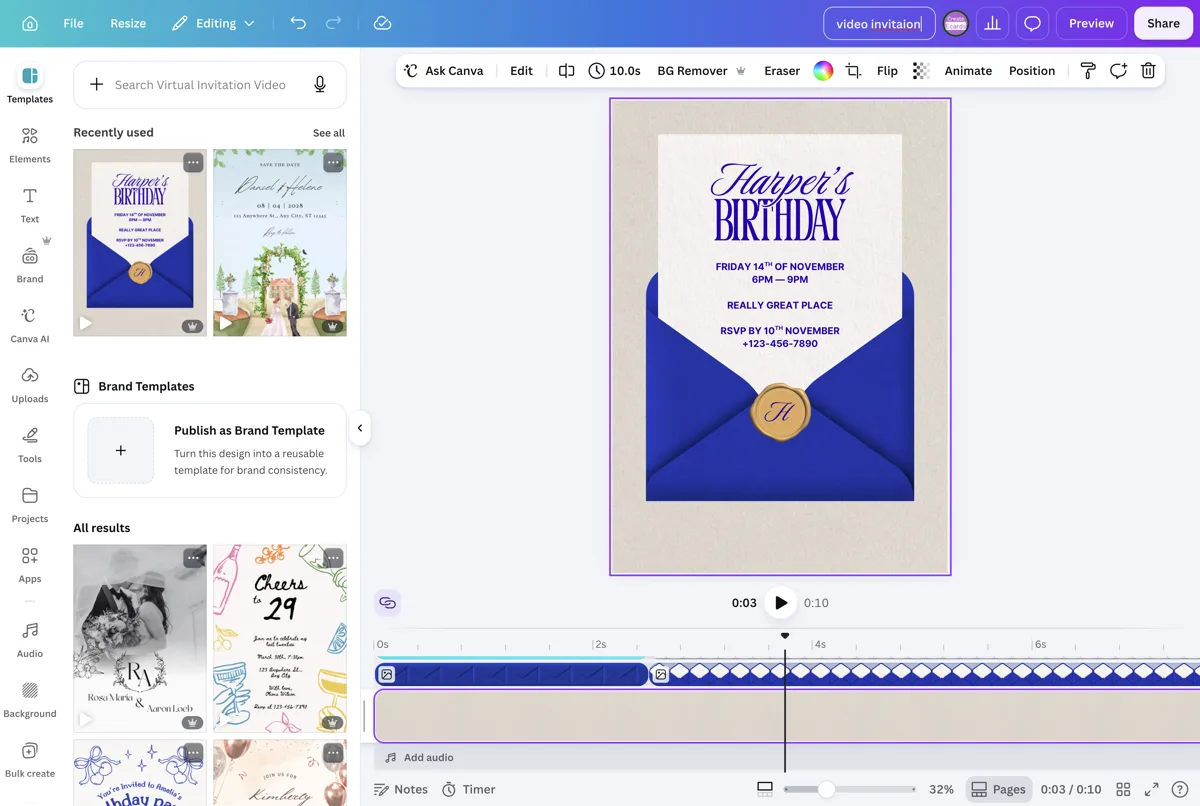This screenshot has width=1200, height=806.
Task: Open the Projects sidebar tab
Action: (x=30, y=505)
